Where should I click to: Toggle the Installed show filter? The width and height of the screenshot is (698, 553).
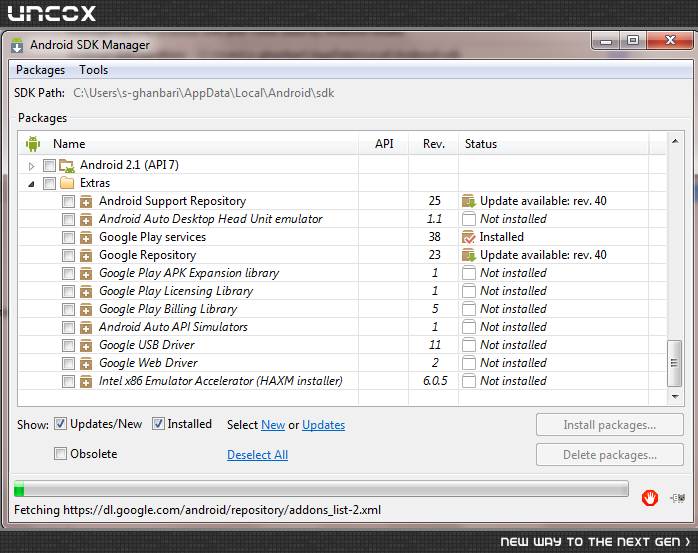158,424
